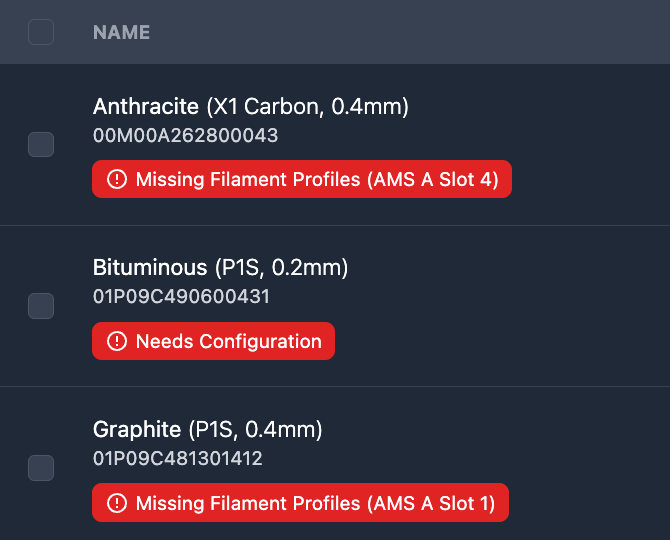
Task: Toggle the select-all header checkbox
Action: pos(41,32)
